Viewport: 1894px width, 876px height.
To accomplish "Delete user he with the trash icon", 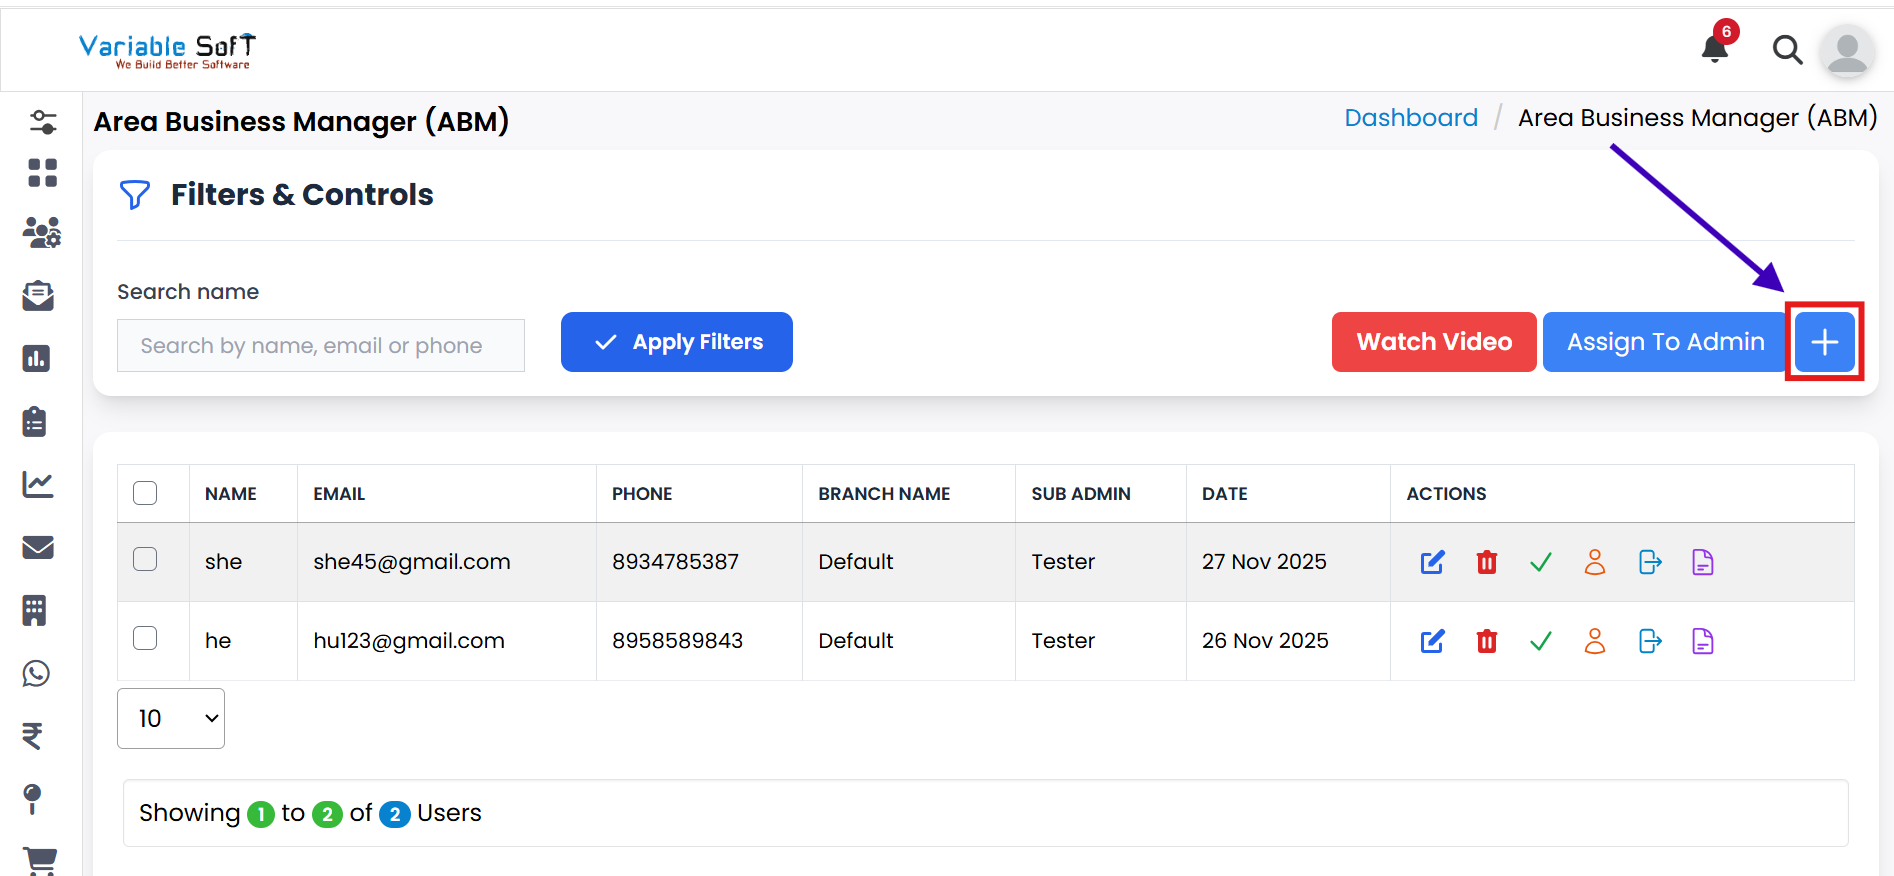I will click(x=1487, y=641).
